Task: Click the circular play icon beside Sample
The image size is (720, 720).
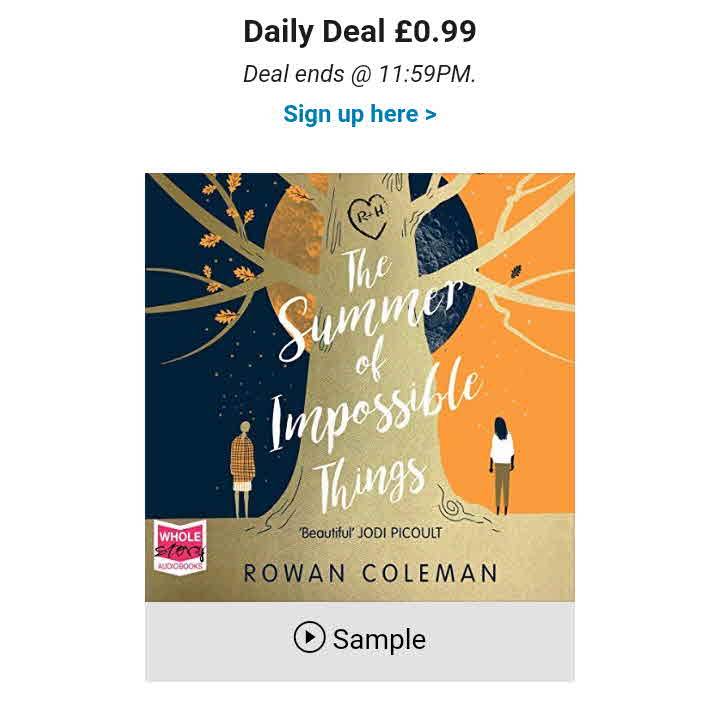Action: pos(309,637)
